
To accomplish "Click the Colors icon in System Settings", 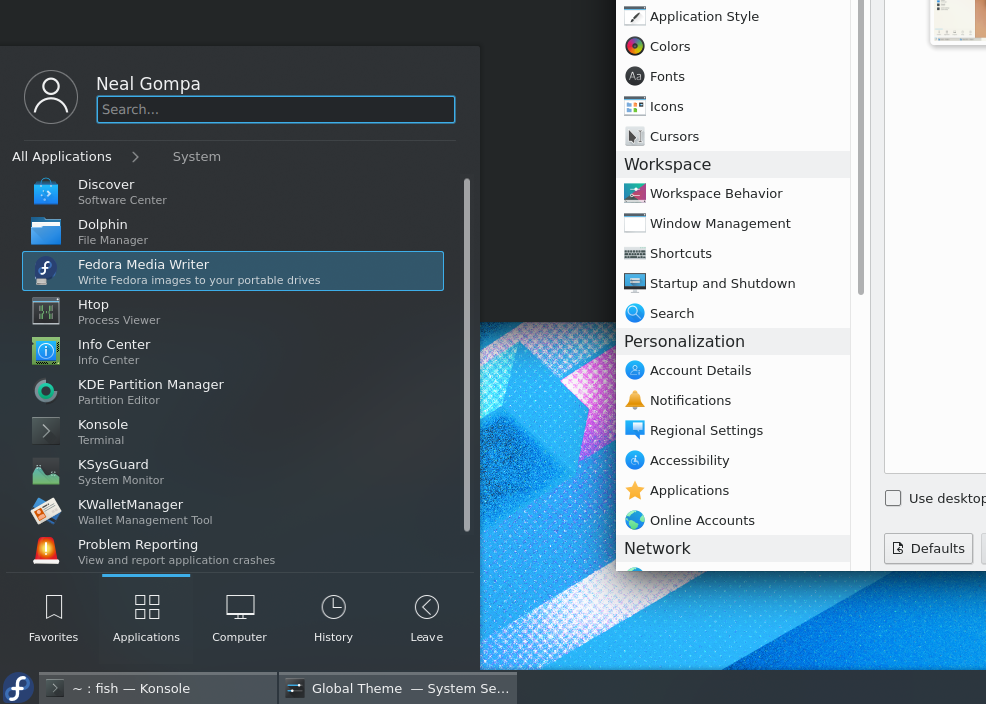I will click(634, 46).
